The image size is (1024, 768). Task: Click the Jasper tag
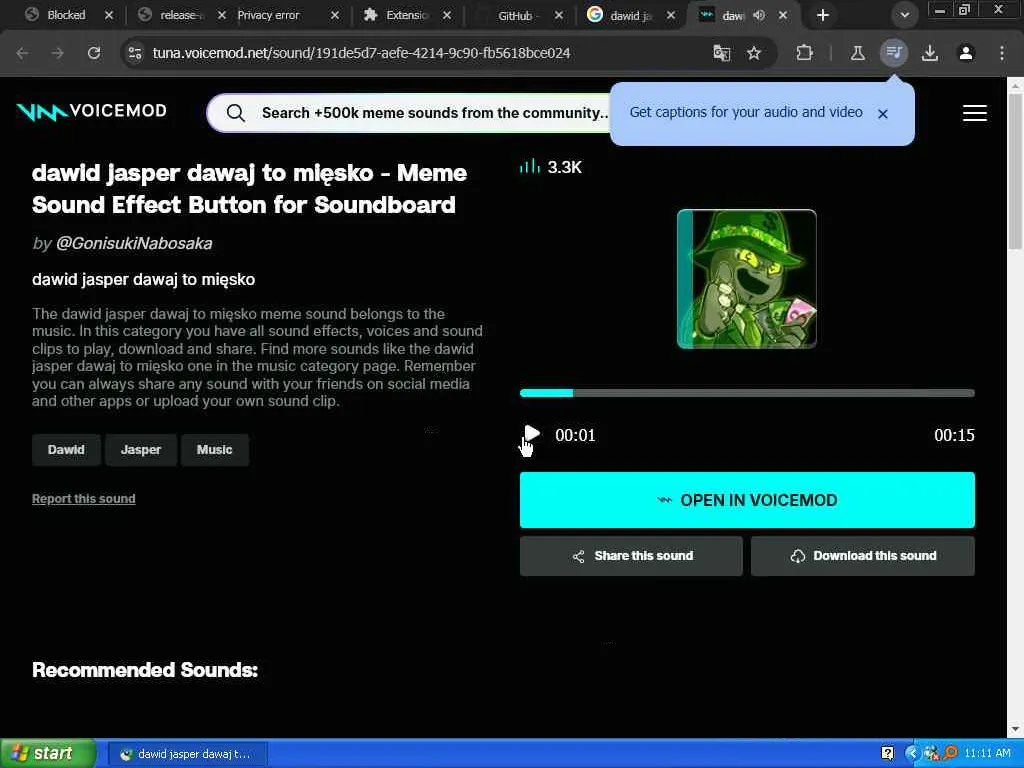[140, 450]
